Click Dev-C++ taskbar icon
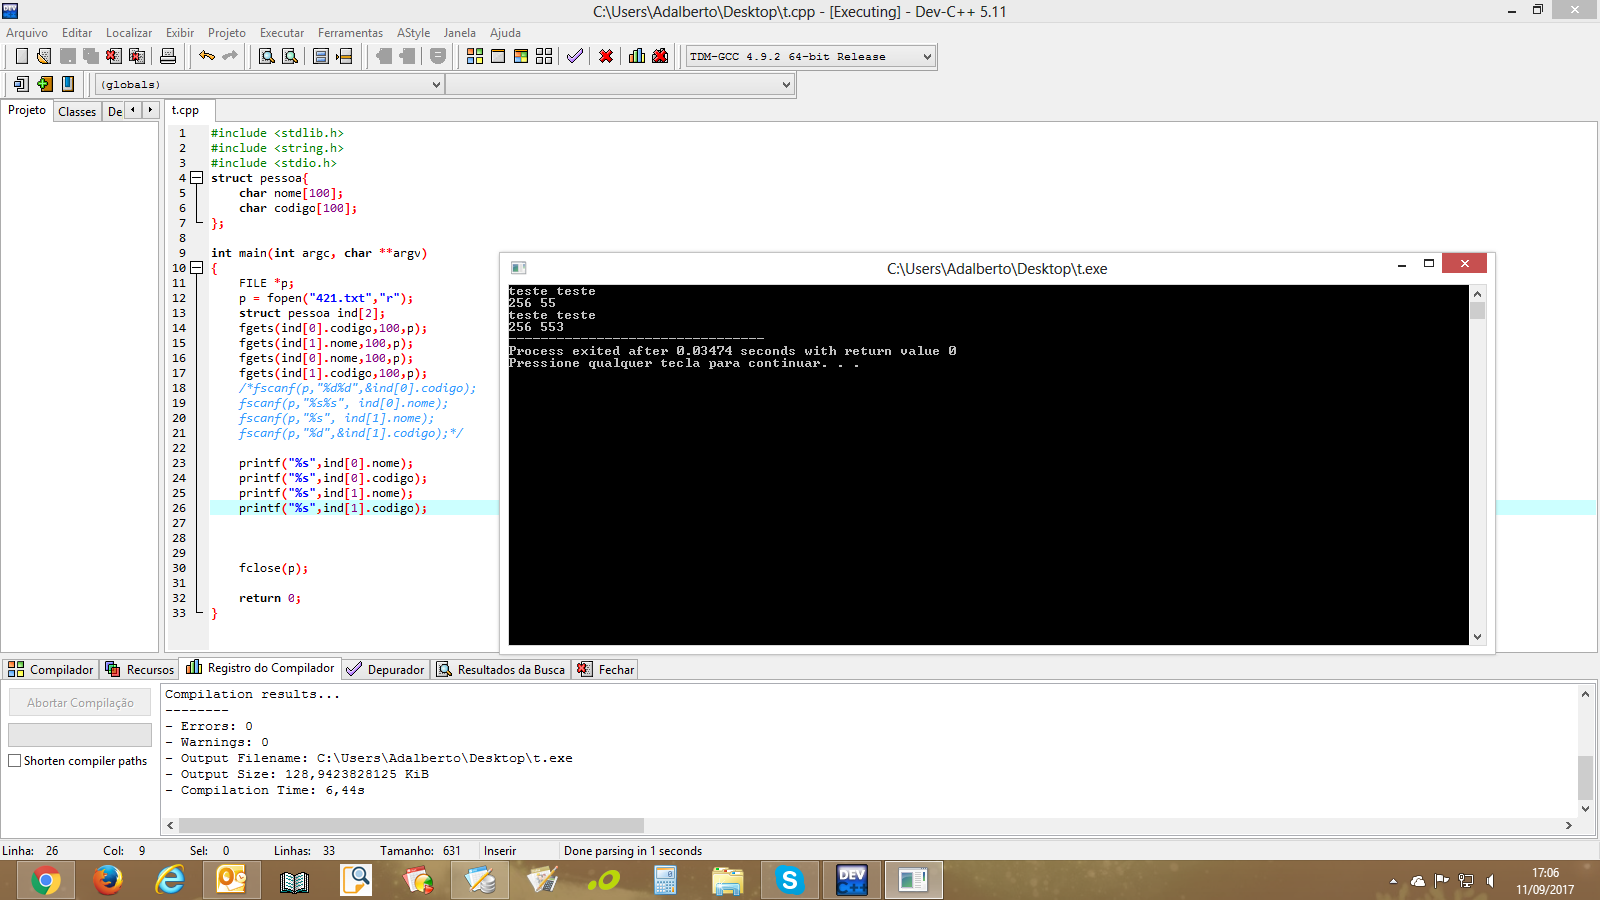Viewport: 1600px width, 900px height. (x=852, y=880)
